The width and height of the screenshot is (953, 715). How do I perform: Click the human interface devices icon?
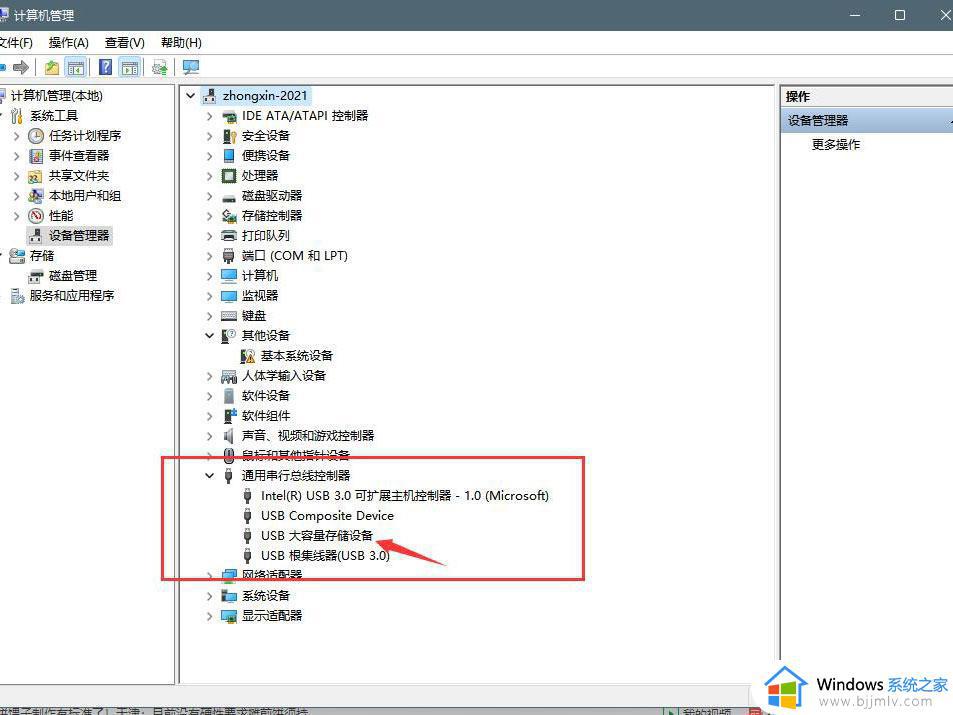click(x=229, y=376)
